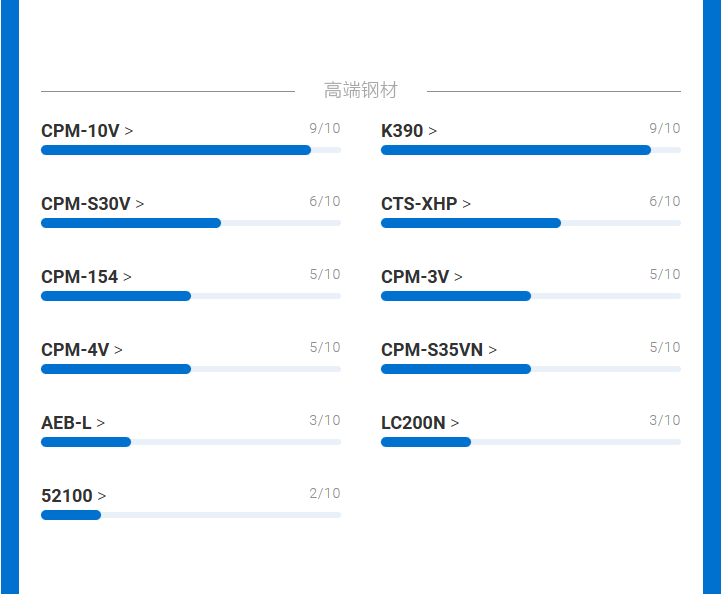Click the K390 rating progress bar
Screen dimensions: 721x594
coord(530,150)
